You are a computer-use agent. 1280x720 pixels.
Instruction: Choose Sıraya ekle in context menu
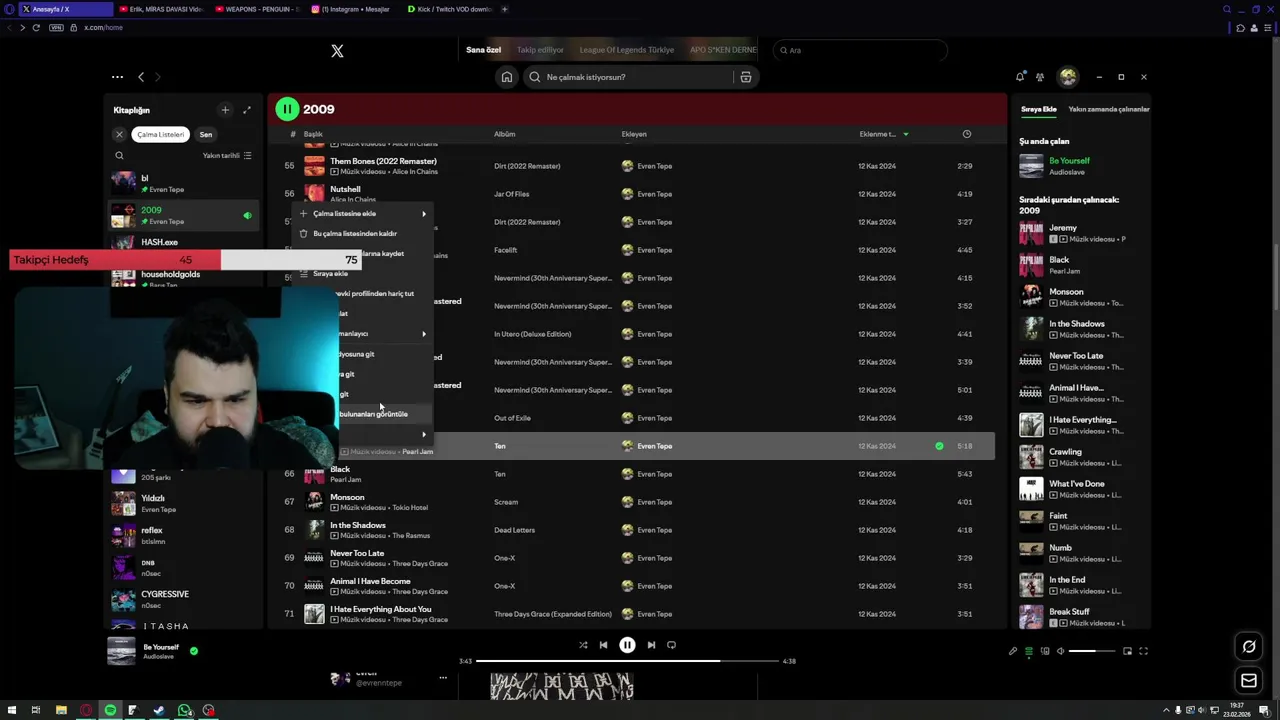pyautogui.click(x=362, y=273)
